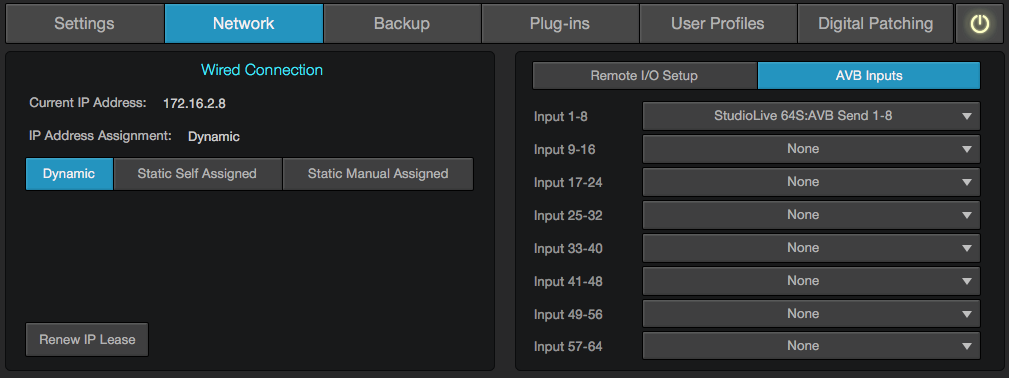Switch to Digital Patching tab

(875, 24)
